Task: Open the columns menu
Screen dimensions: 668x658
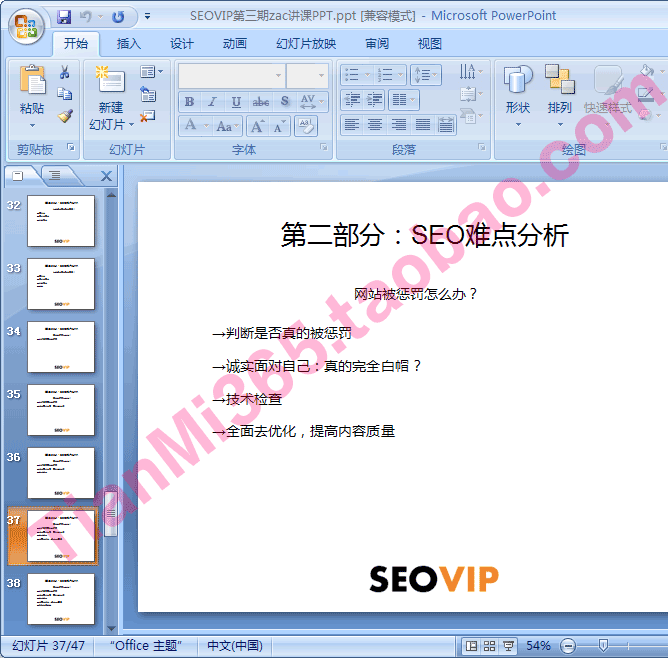Action: (403, 100)
